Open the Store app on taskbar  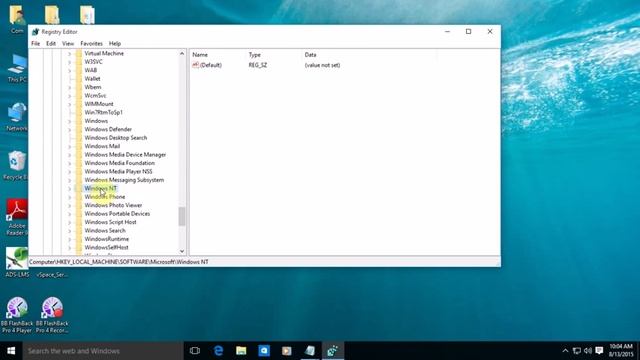[x=264, y=351]
